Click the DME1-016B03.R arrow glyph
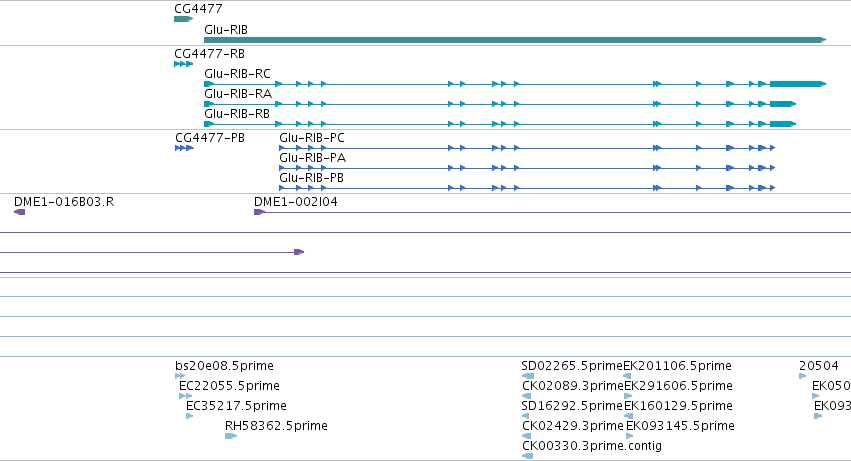This screenshot has width=851, height=461. 20,212
